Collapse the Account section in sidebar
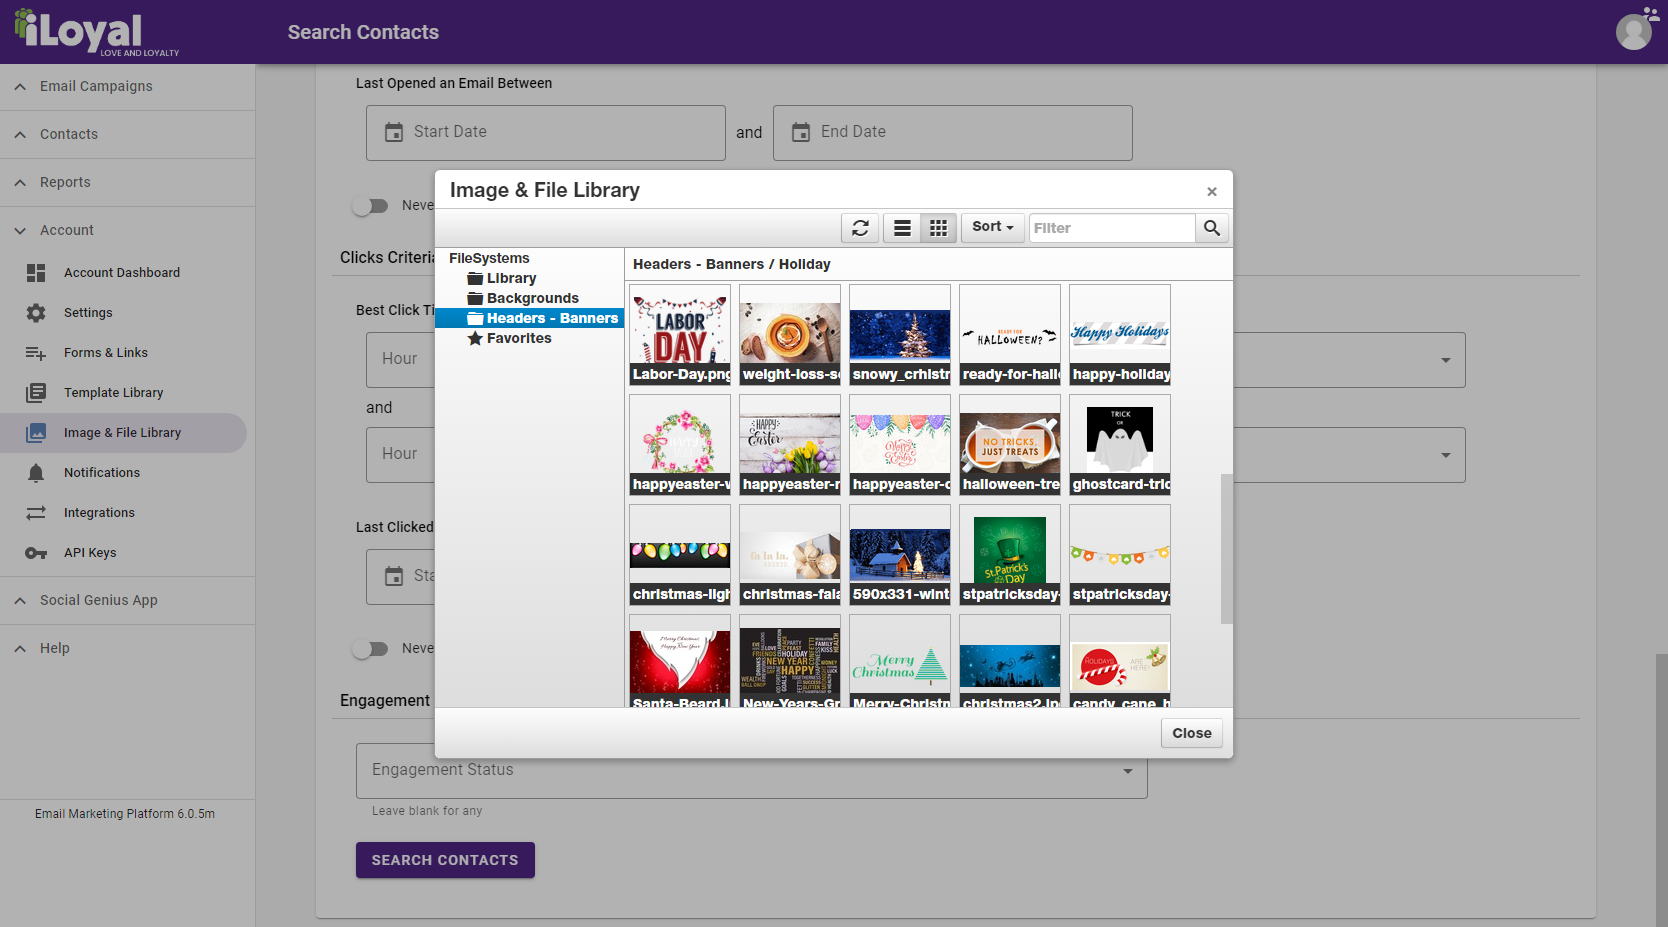This screenshot has width=1668, height=927. pos(20,231)
